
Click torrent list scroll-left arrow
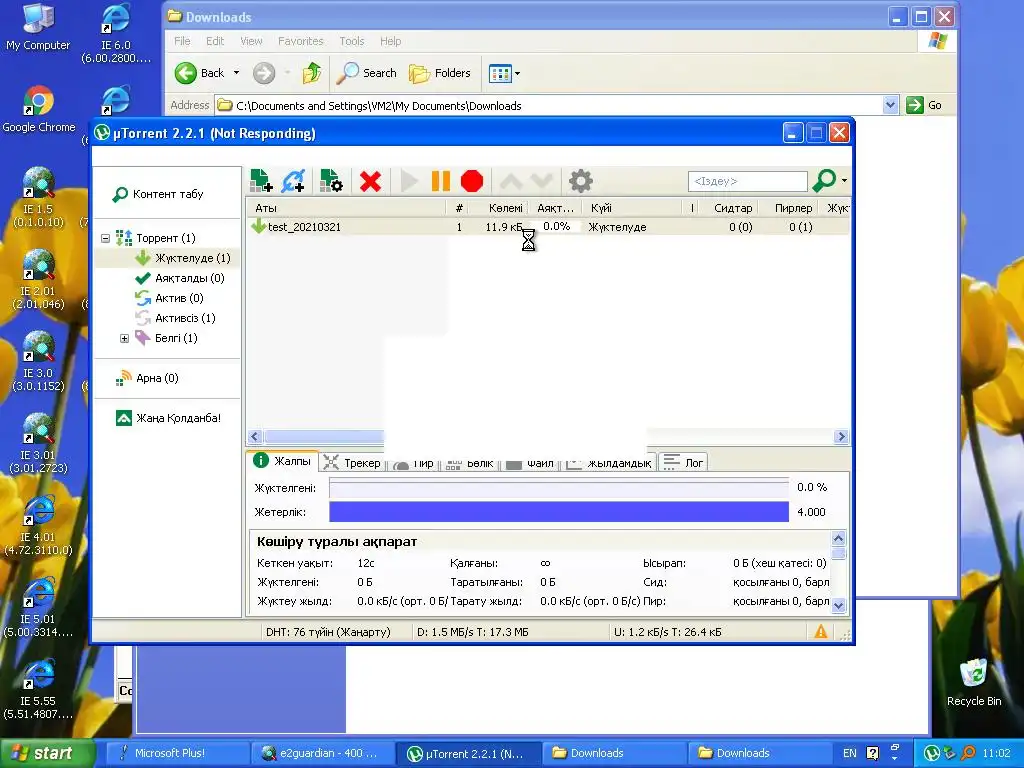pyautogui.click(x=255, y=437)
